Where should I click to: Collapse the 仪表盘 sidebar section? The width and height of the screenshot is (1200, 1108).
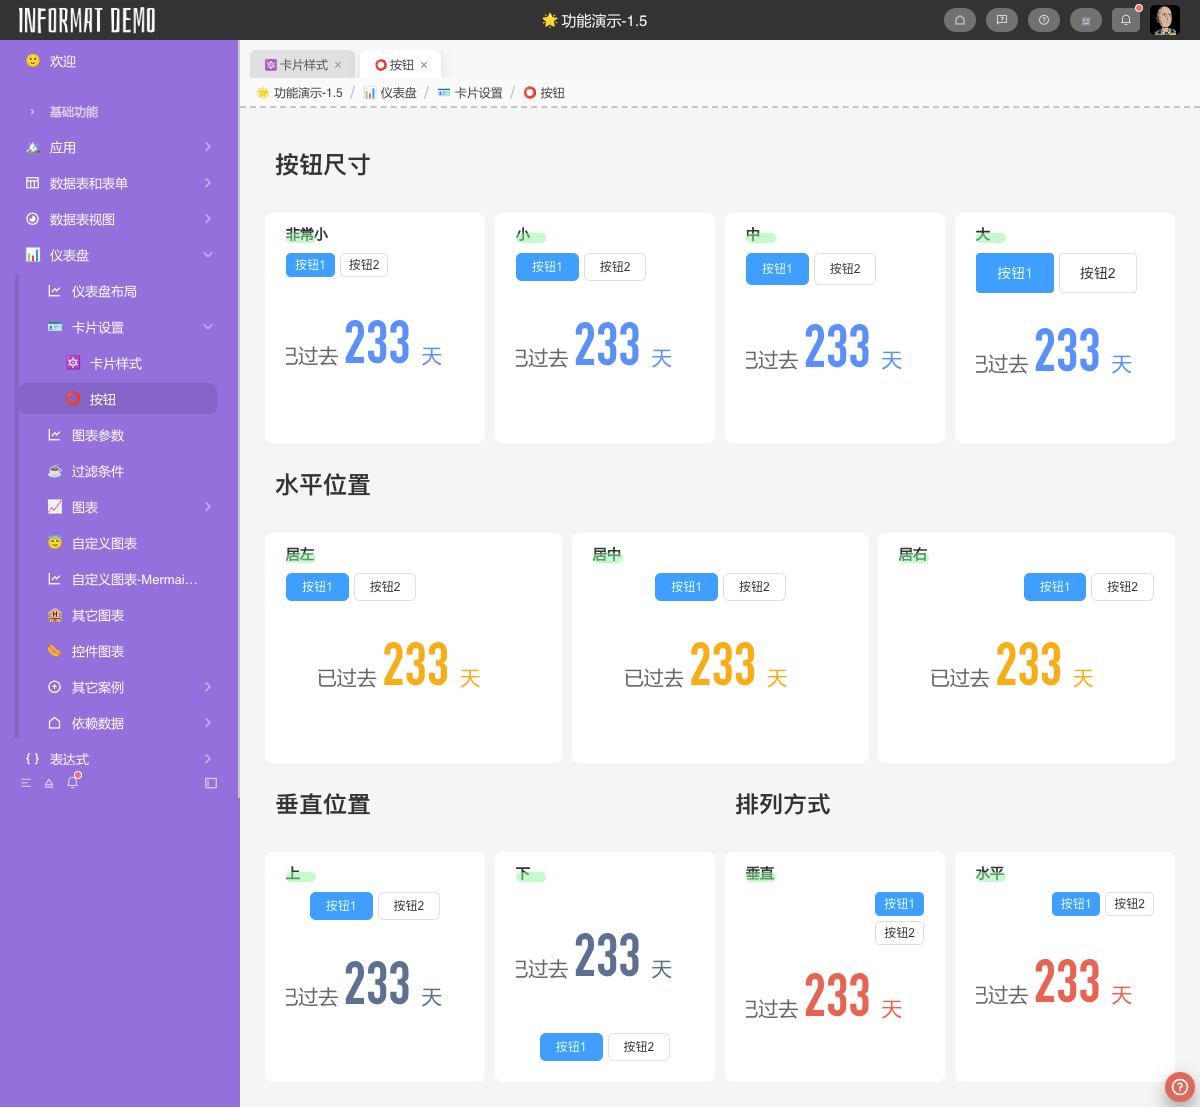(208, 255)
